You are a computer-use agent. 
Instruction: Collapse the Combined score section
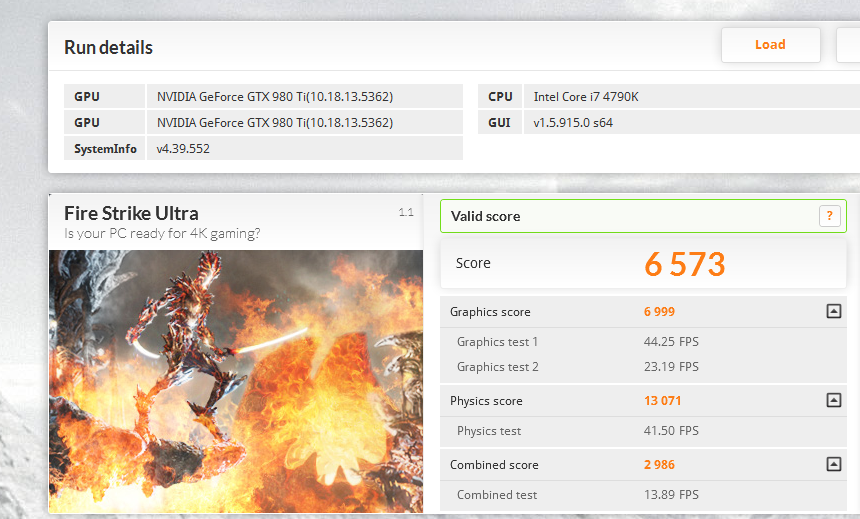pos(834,465)
